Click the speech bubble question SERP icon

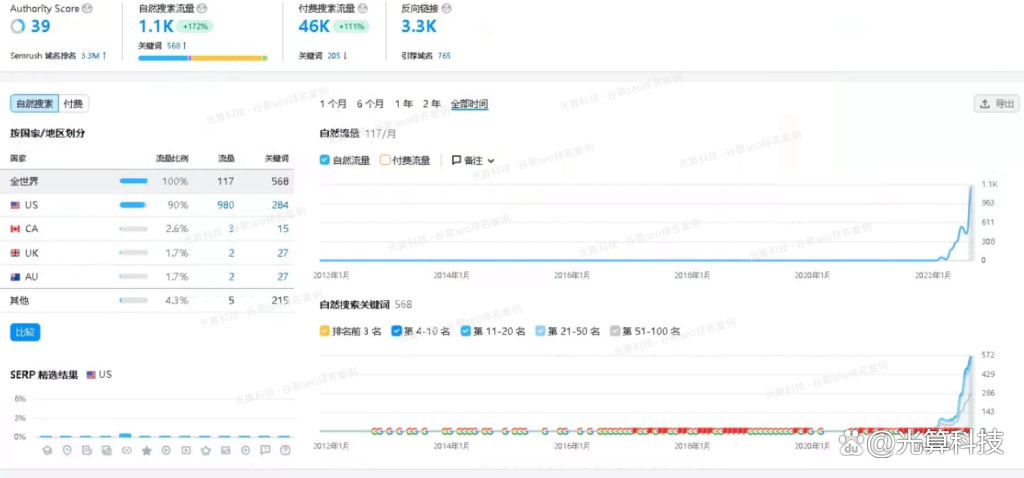tap(265, 451)
